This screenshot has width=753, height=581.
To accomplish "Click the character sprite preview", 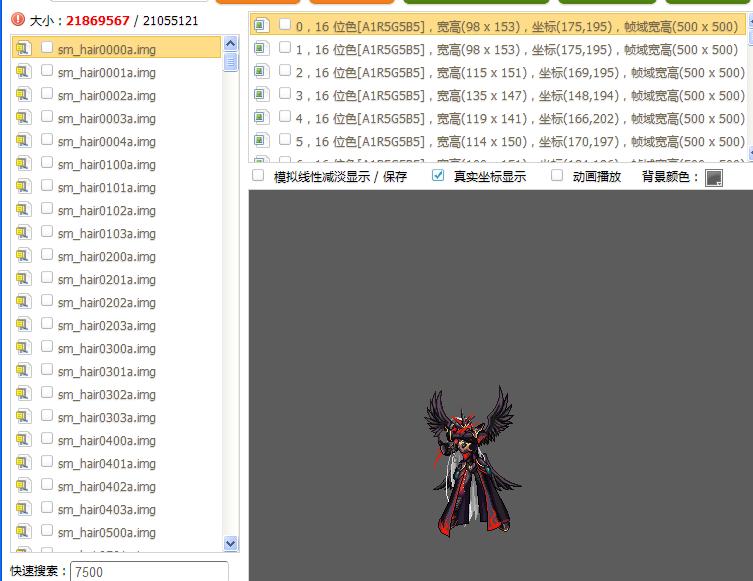I will coord(472,461).
